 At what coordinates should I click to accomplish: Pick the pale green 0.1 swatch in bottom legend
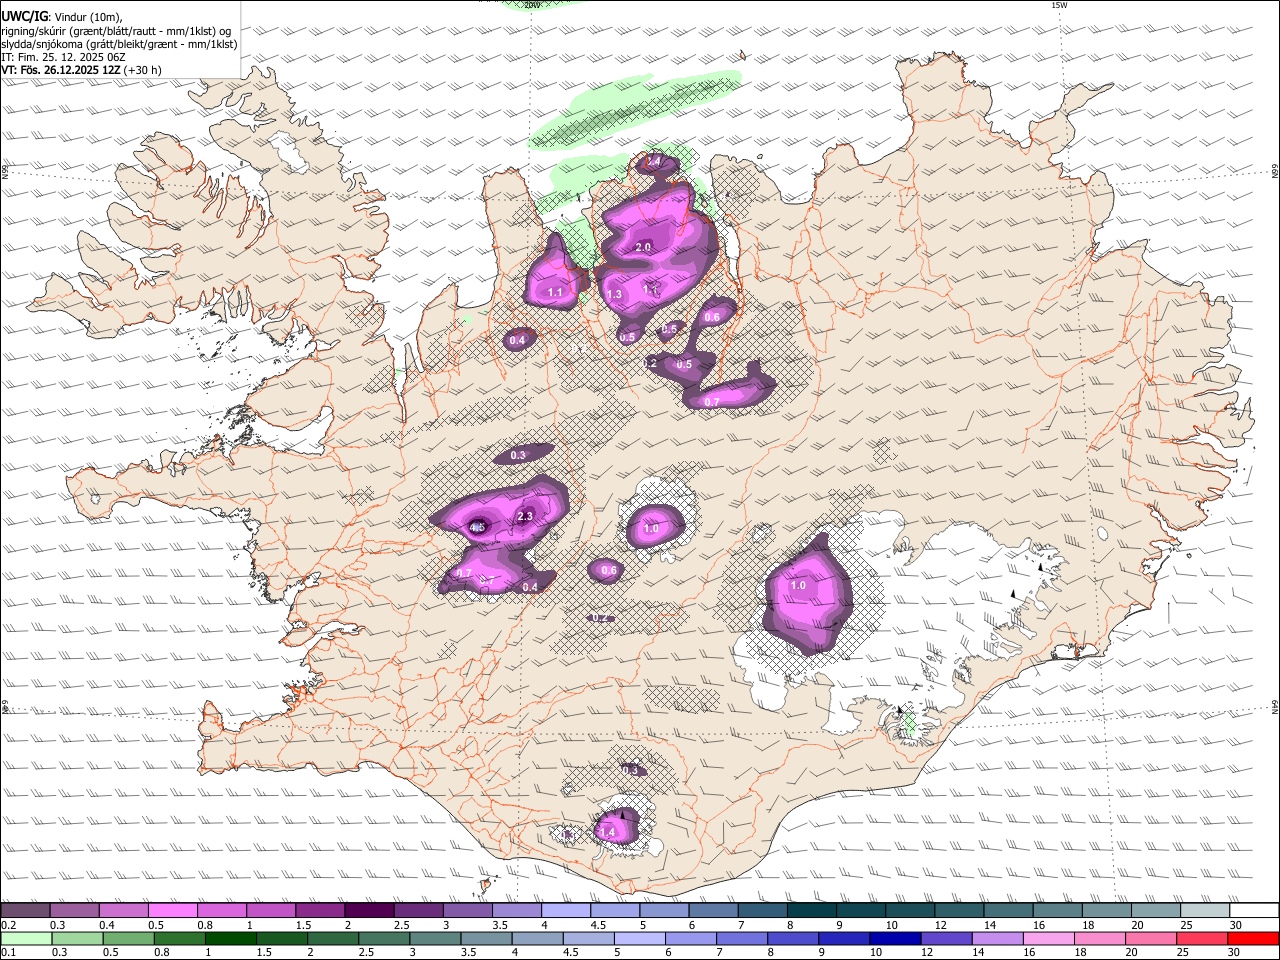tap(26, 938)
